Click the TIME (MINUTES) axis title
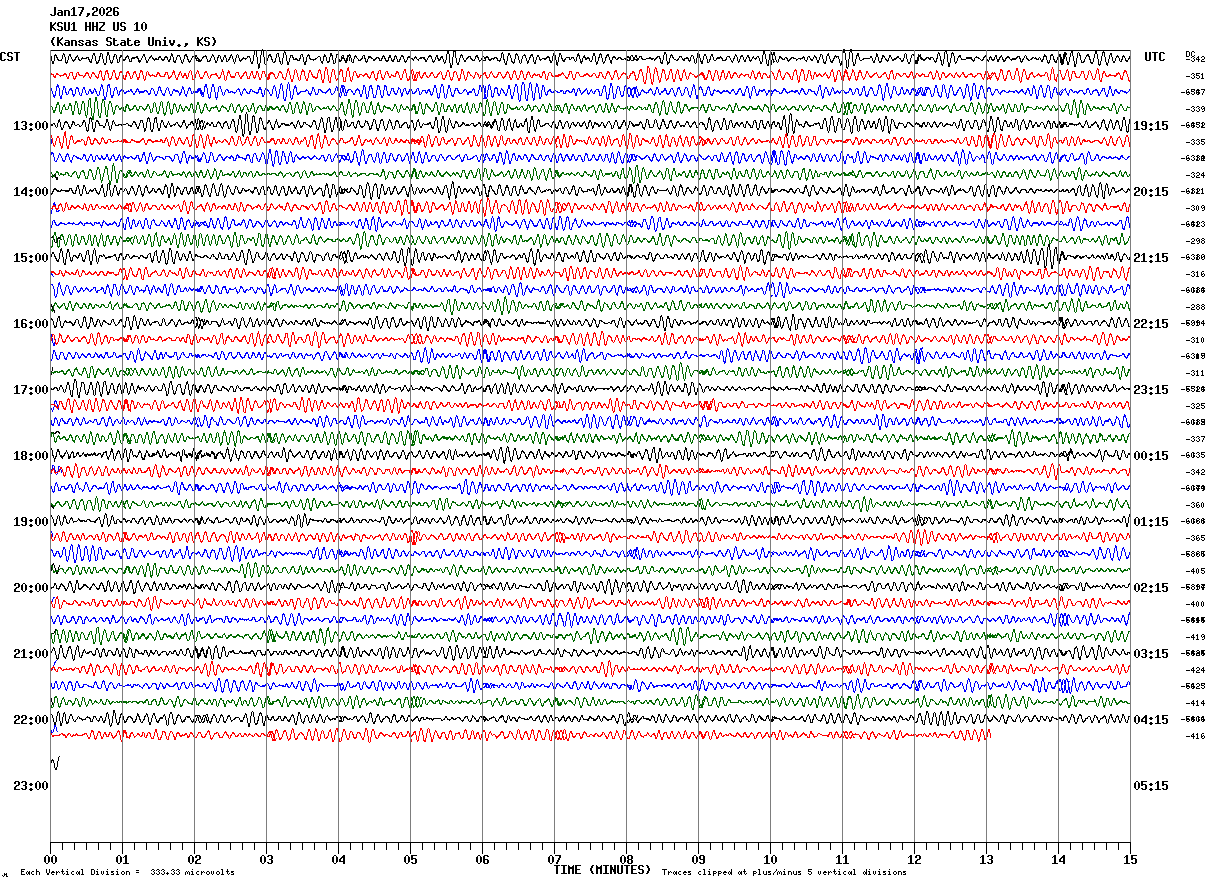Viewport: 1210px width, 886px height. tap(602, 870)
